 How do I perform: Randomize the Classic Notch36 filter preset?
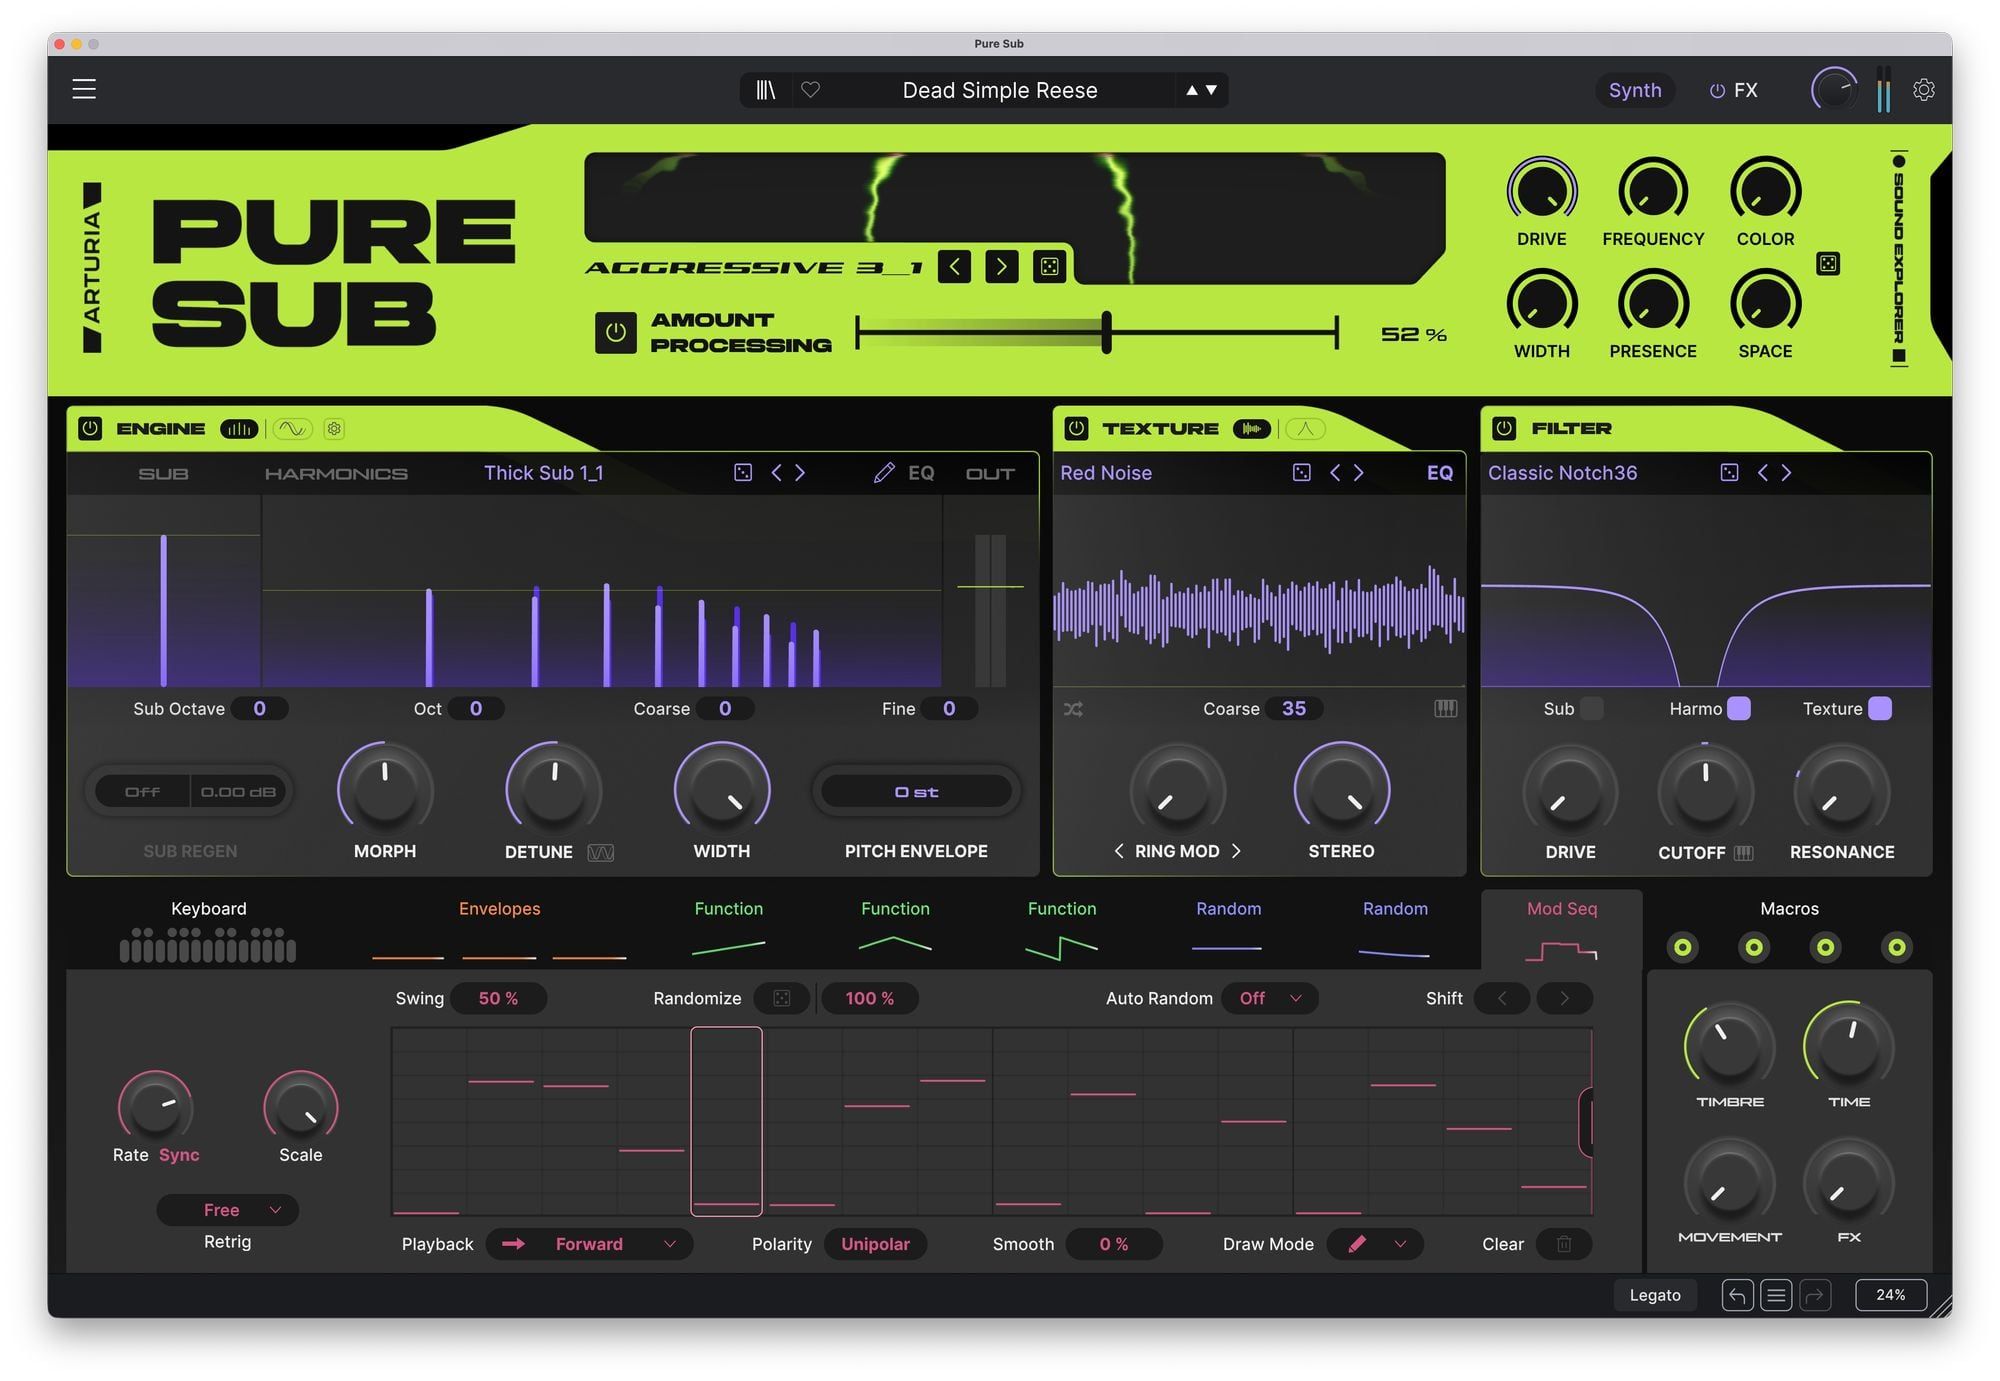coord(1729,473)
